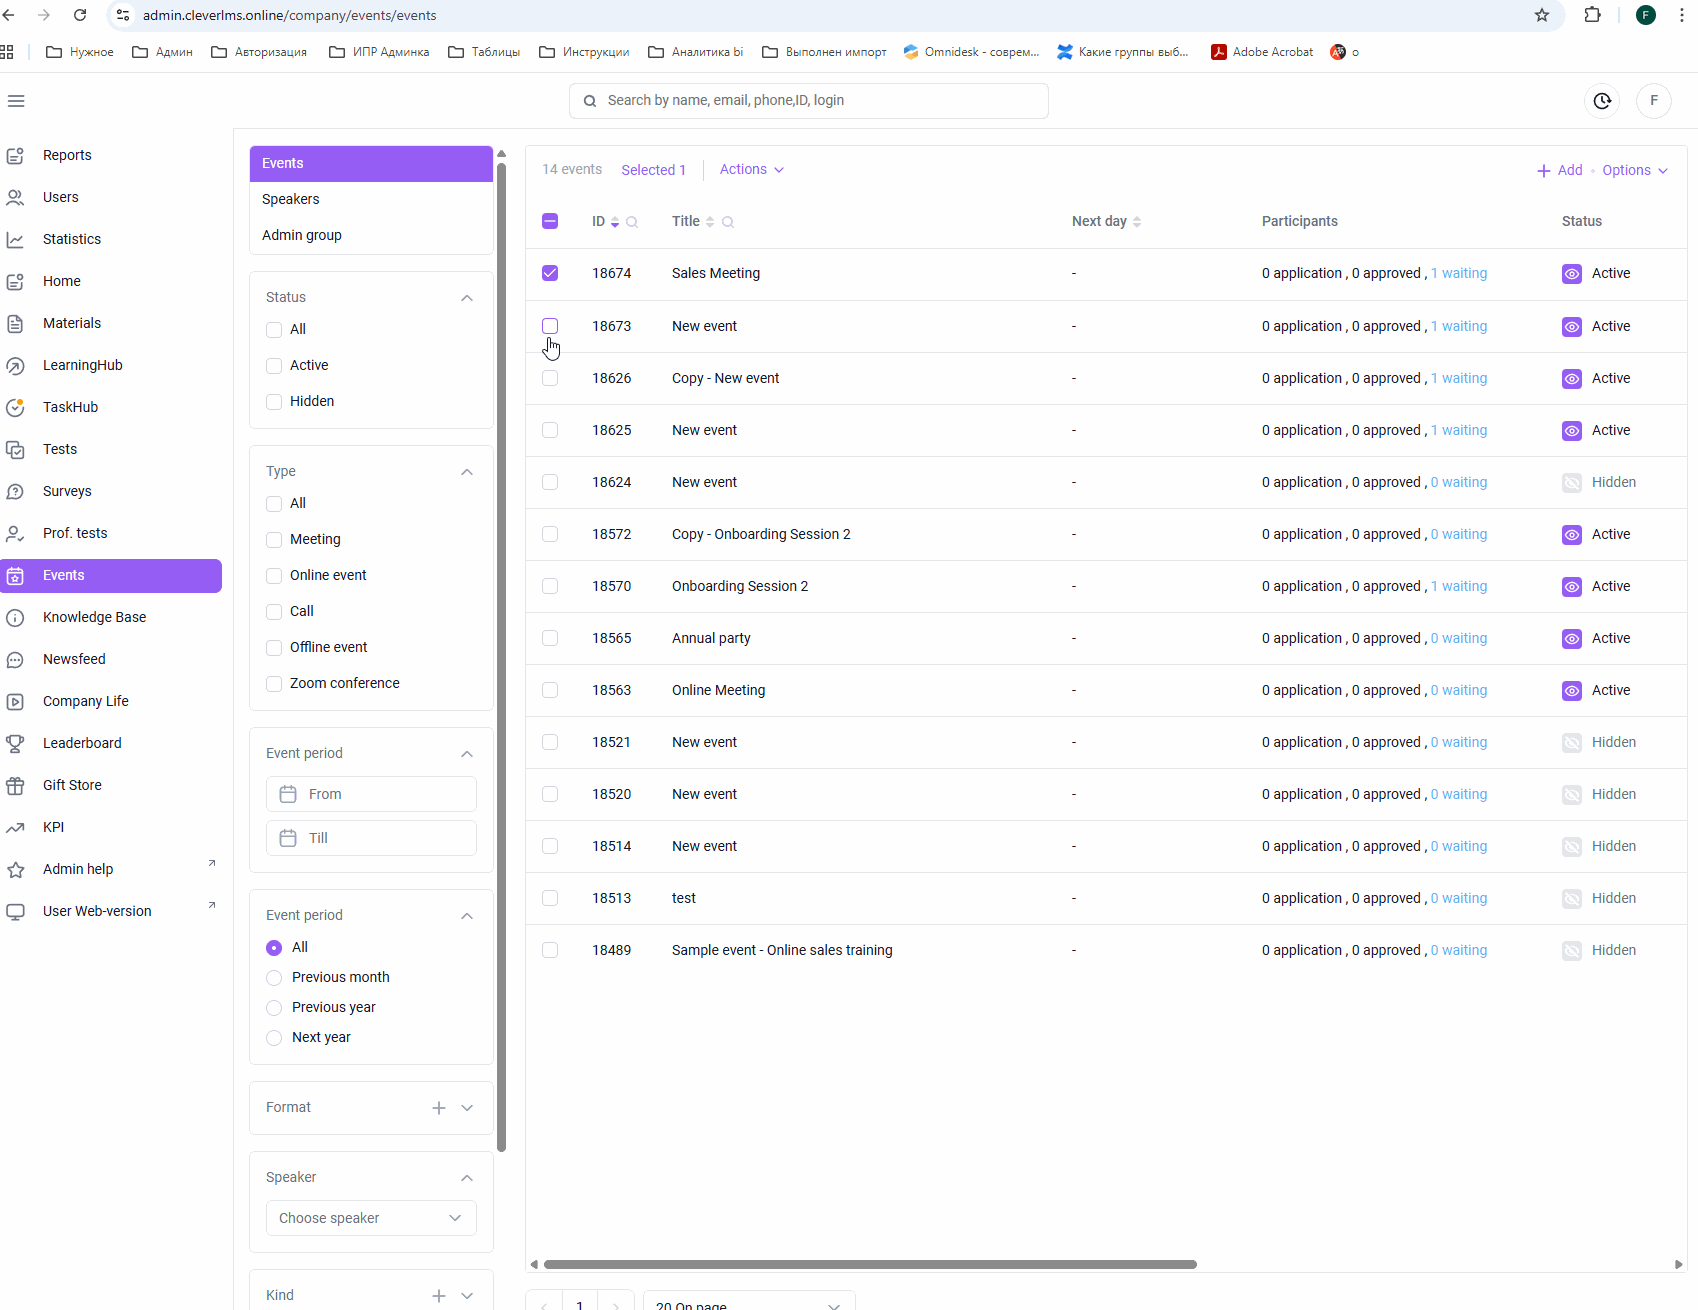Viewport: 1698px width, 1310px height.
Task: Click the Search by name input field
Action: (x=809, y=101)
